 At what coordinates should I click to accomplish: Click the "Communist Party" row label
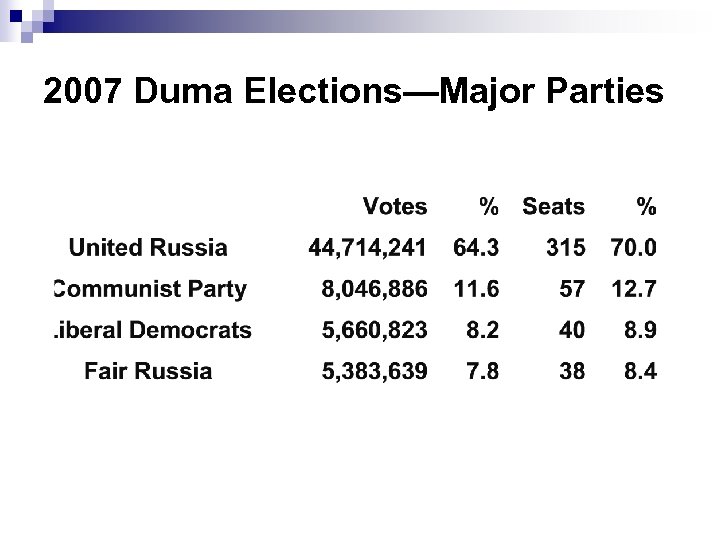coord(150,290)
